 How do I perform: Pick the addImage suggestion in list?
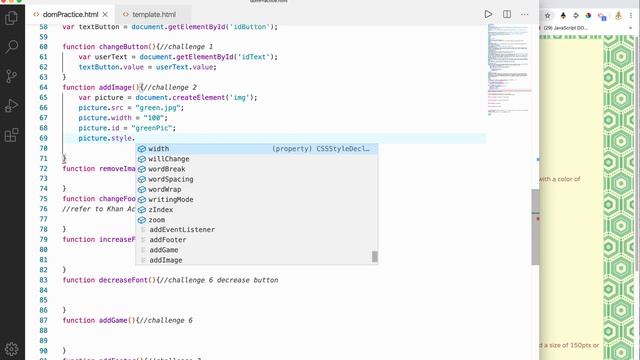(x=257, y=260)
